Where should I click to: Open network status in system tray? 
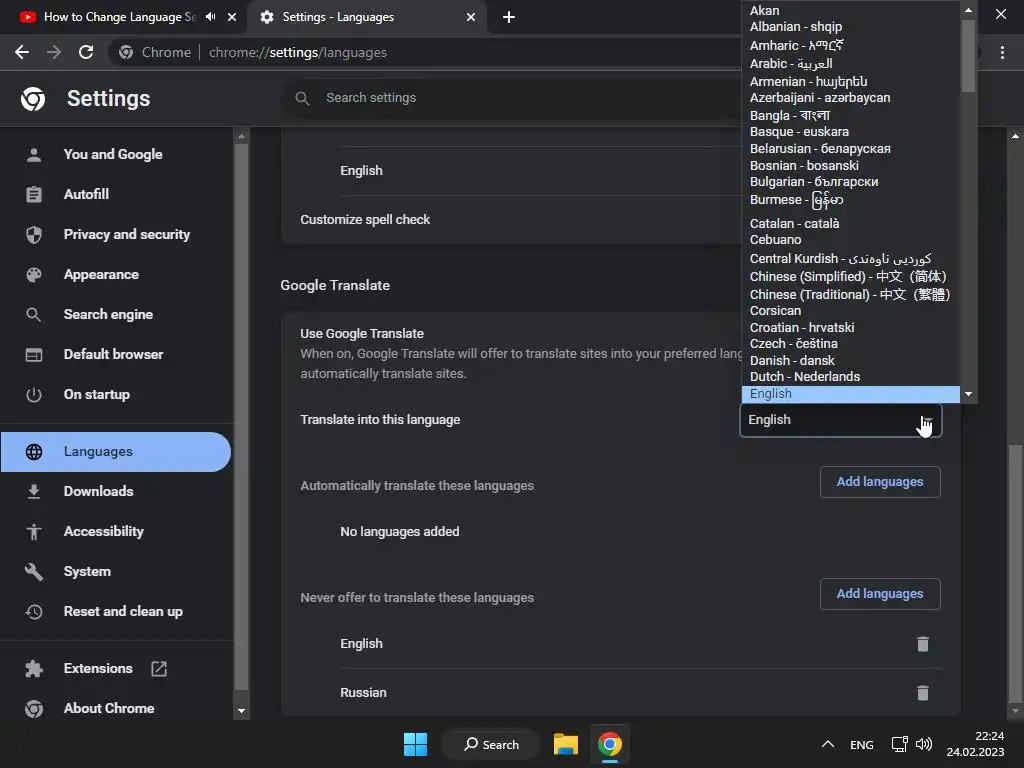tap(899, 744)
